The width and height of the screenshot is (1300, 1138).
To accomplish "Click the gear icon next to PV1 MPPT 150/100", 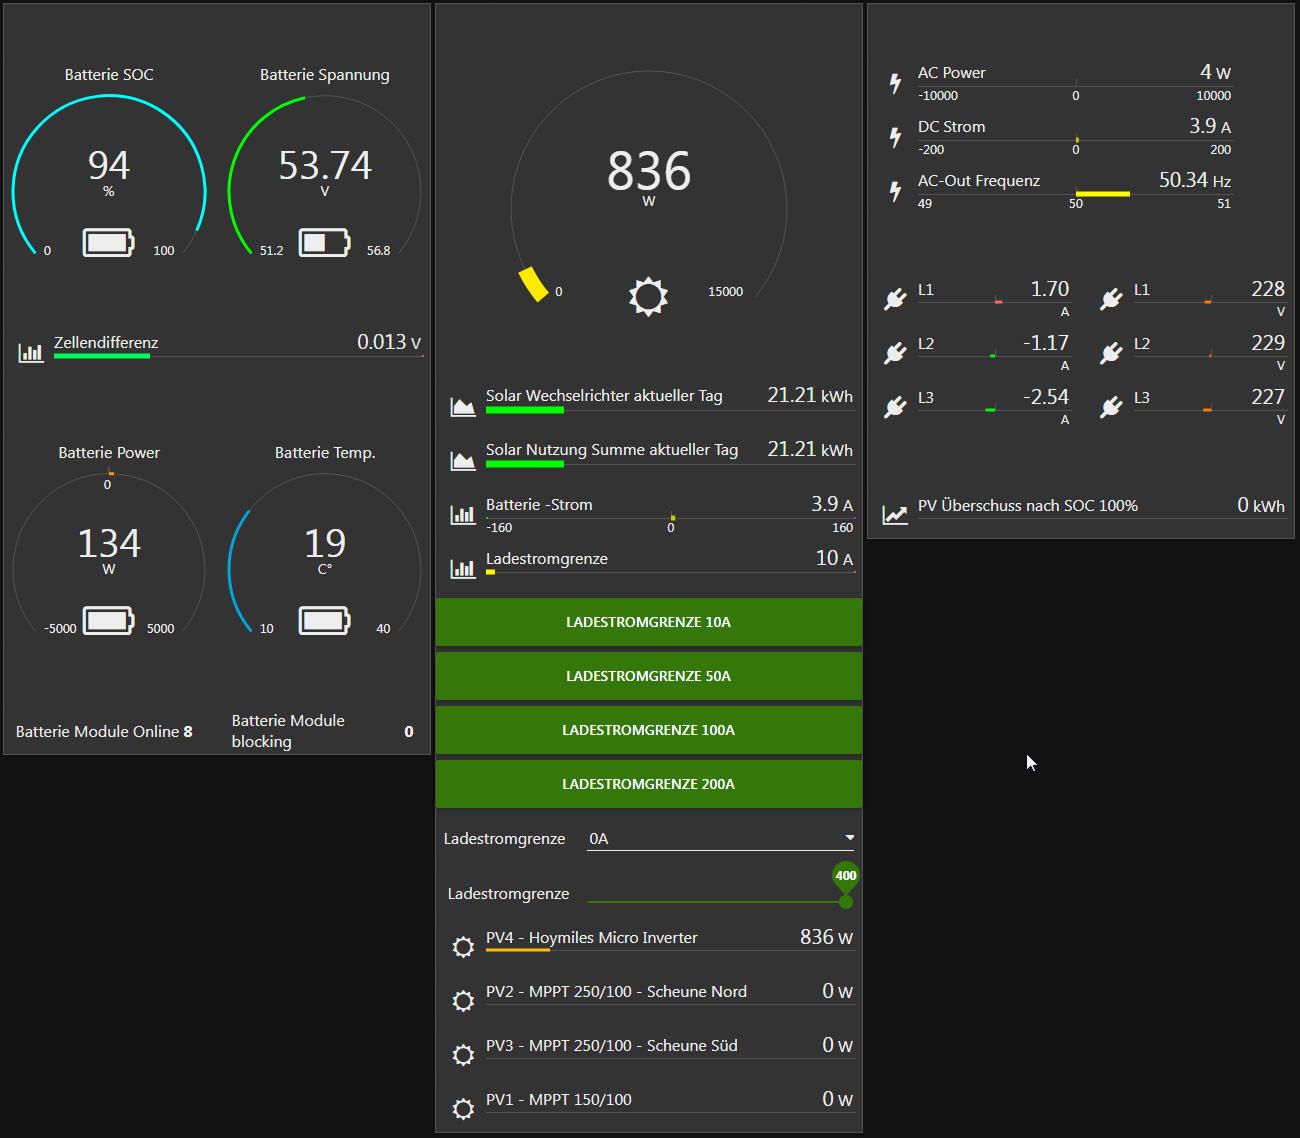I will click(x=463, y=1109).
